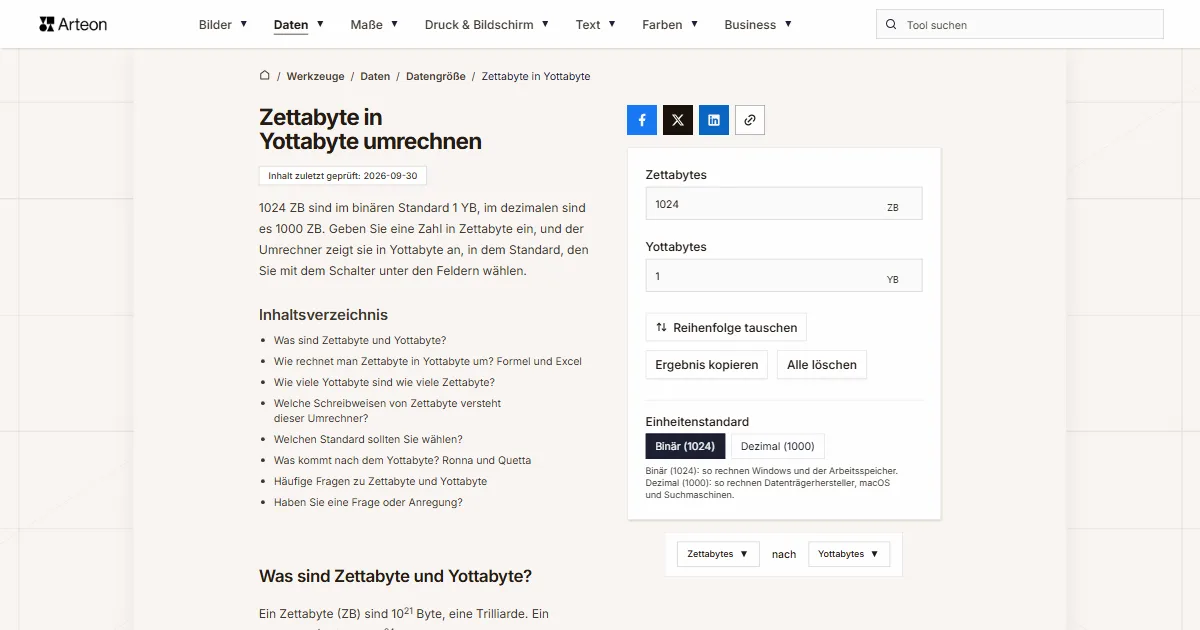Click the Inhaltsverzeichnis heading
The image size is (1200, 630).
coord(323,315)
